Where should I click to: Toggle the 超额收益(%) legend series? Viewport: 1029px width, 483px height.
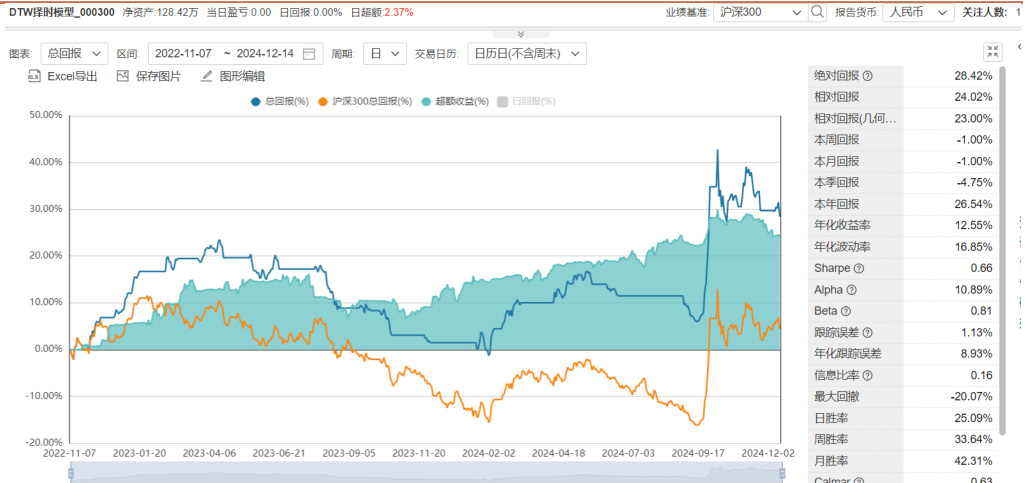tap(456, 101)
